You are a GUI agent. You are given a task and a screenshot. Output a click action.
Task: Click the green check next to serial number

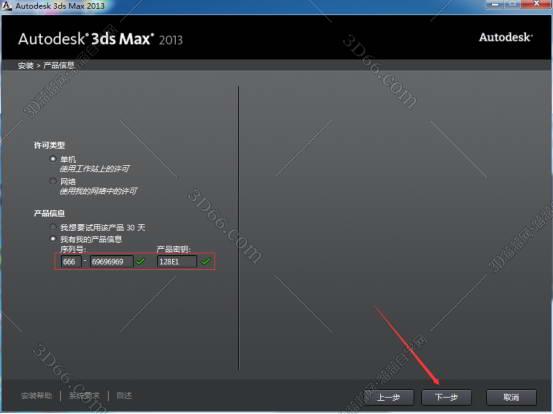coord(141,261)
